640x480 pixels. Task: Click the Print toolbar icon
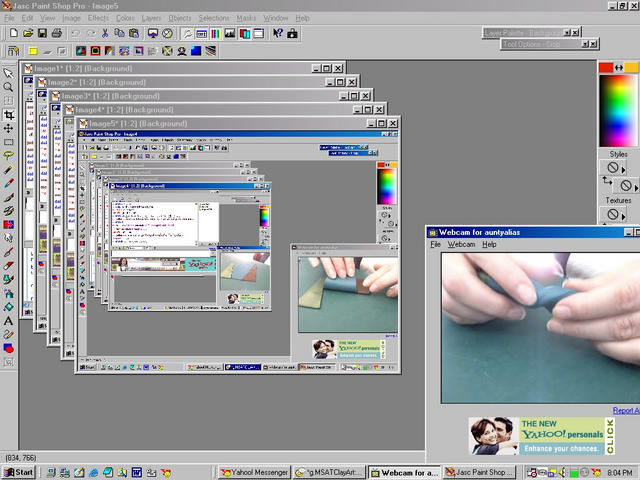click(57, 33)
